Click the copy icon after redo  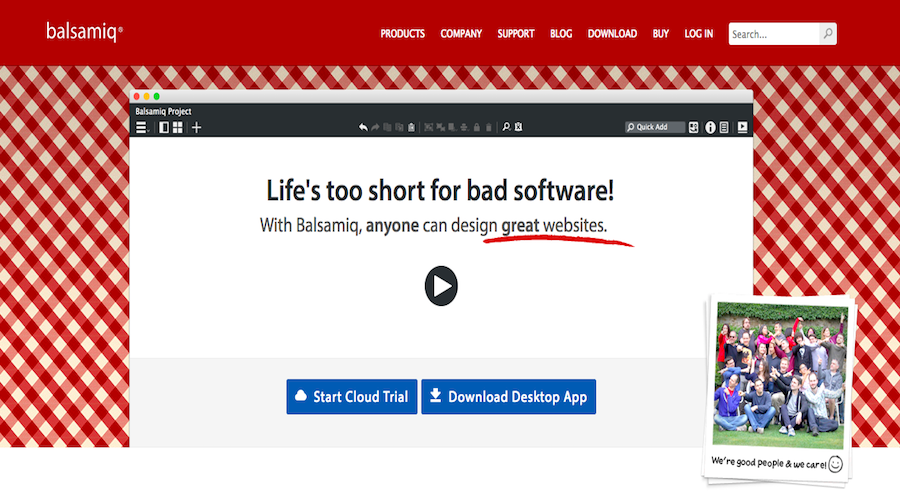[x=387, y=127]
